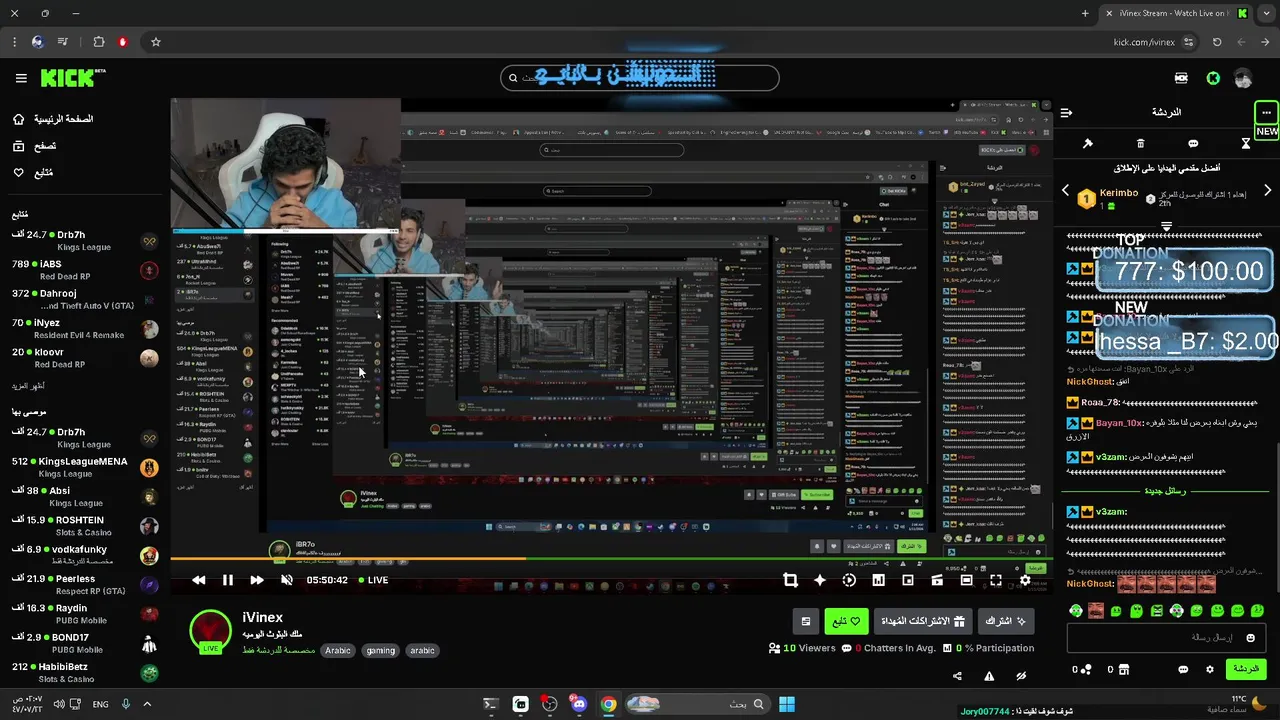Follow iVinex with the green button
1280x720 pixels.
[846, 621]
